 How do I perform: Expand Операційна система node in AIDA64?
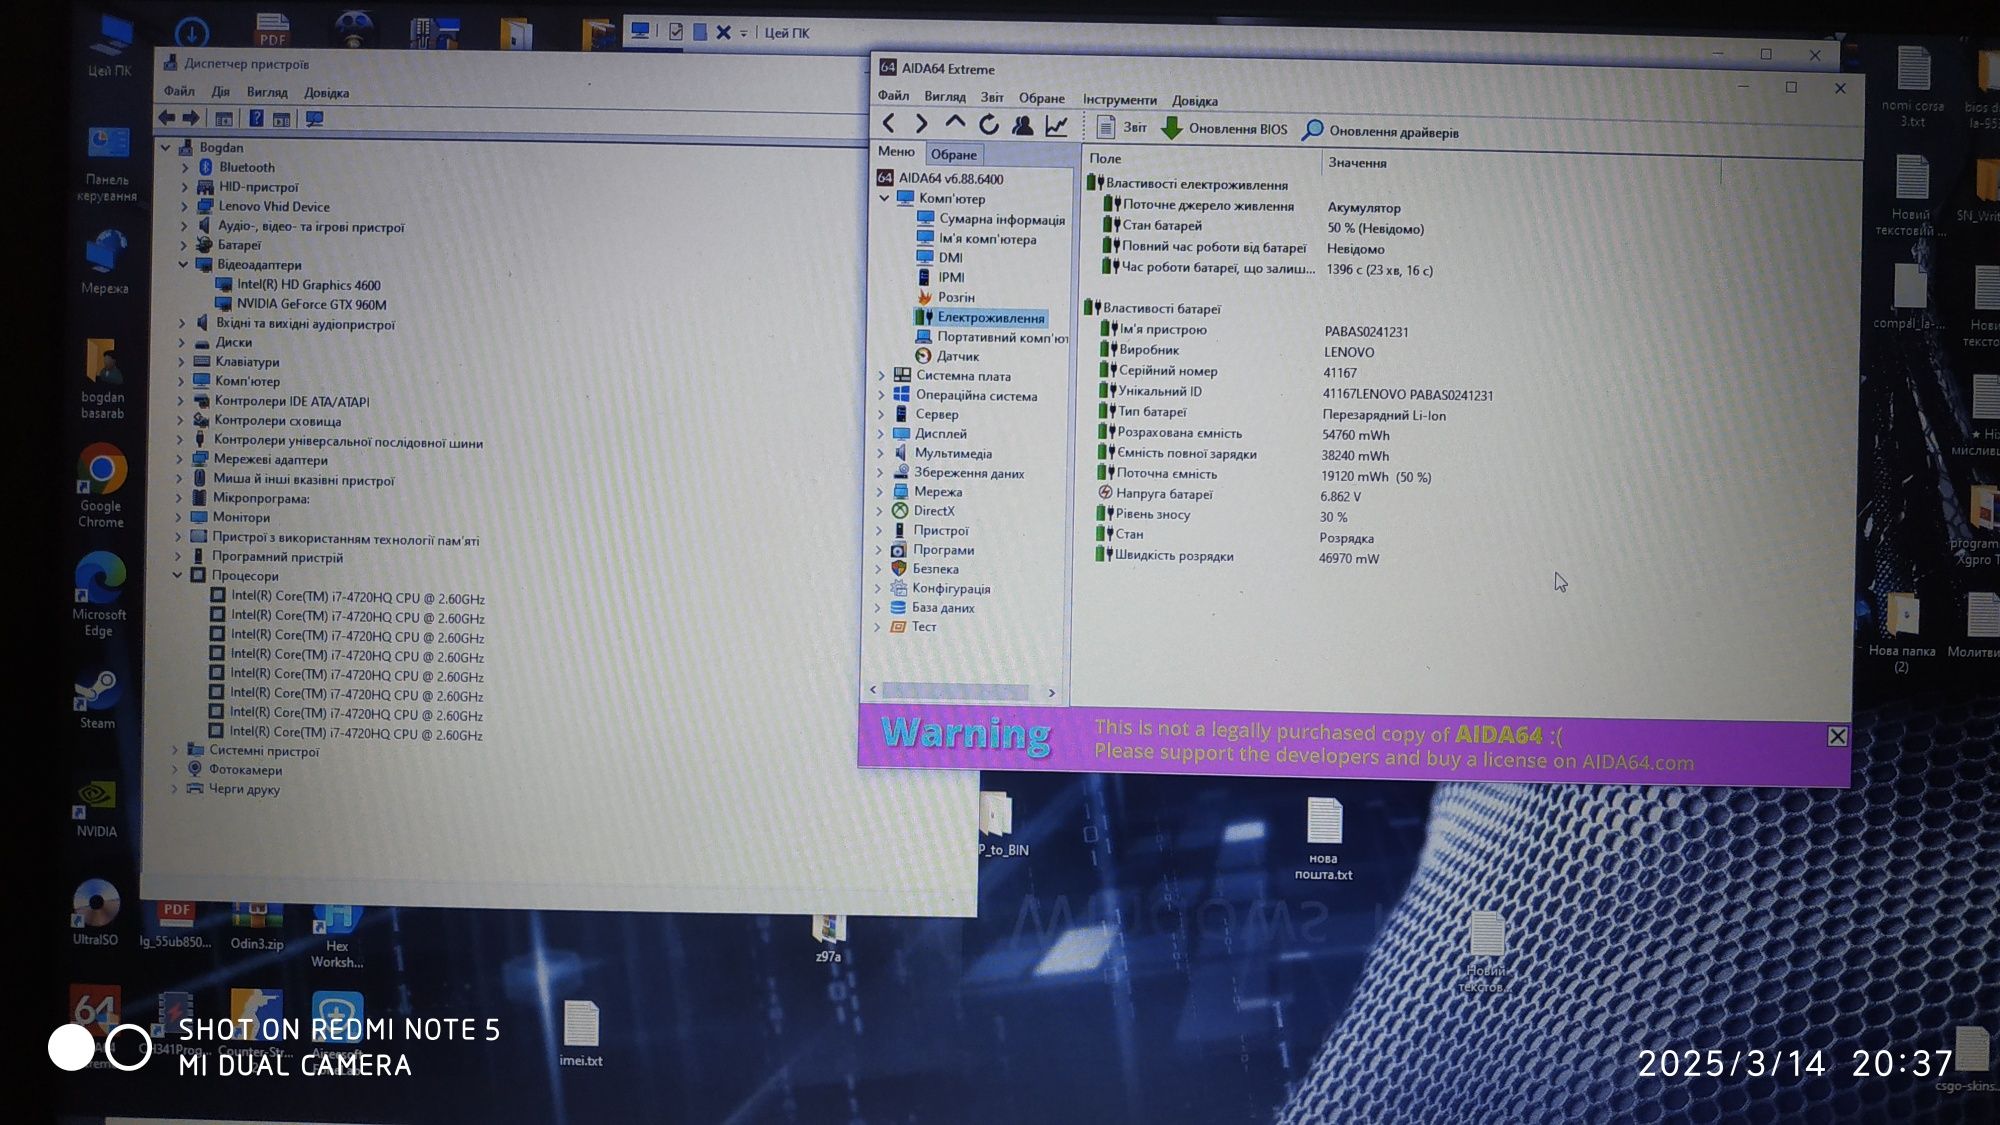881,396
